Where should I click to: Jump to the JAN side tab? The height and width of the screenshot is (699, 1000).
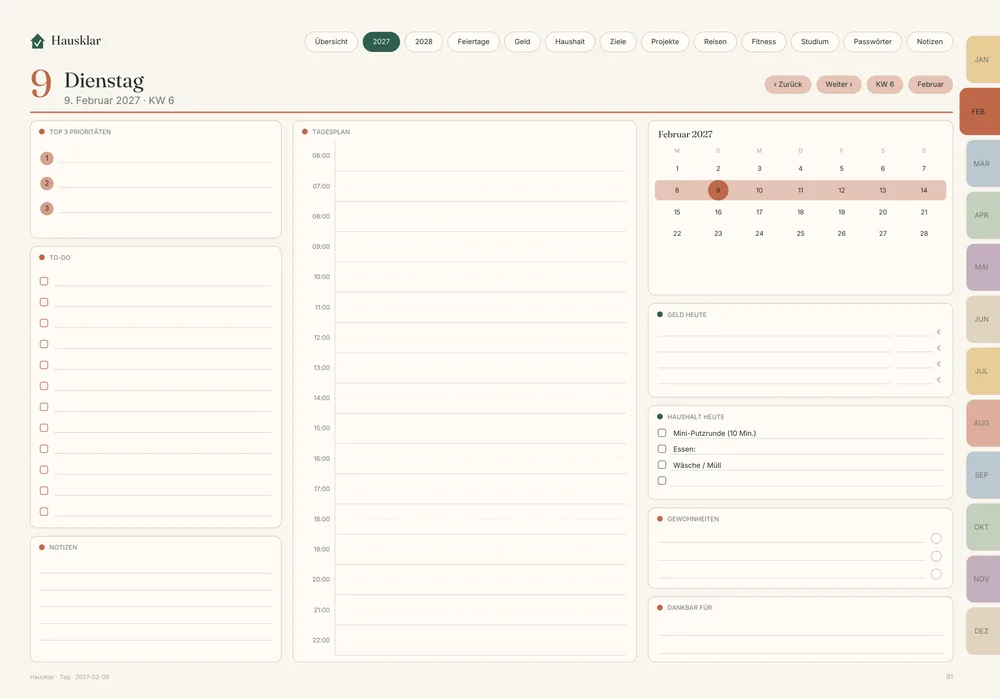click(x=982, y=60)
